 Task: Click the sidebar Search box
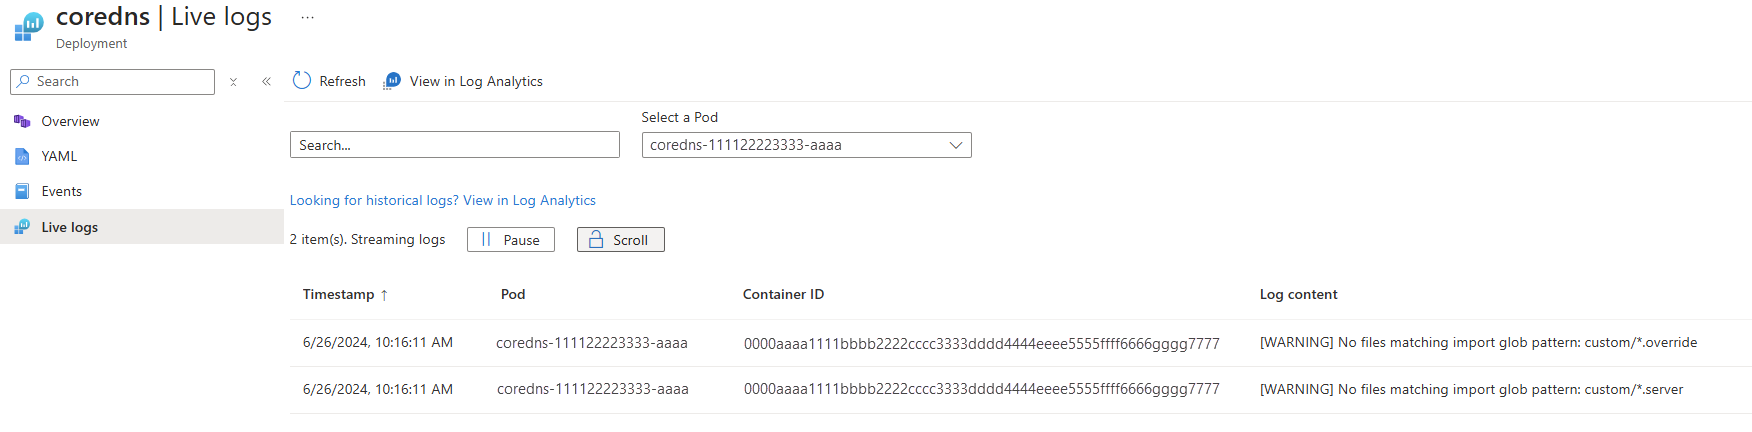pos(113,82)
